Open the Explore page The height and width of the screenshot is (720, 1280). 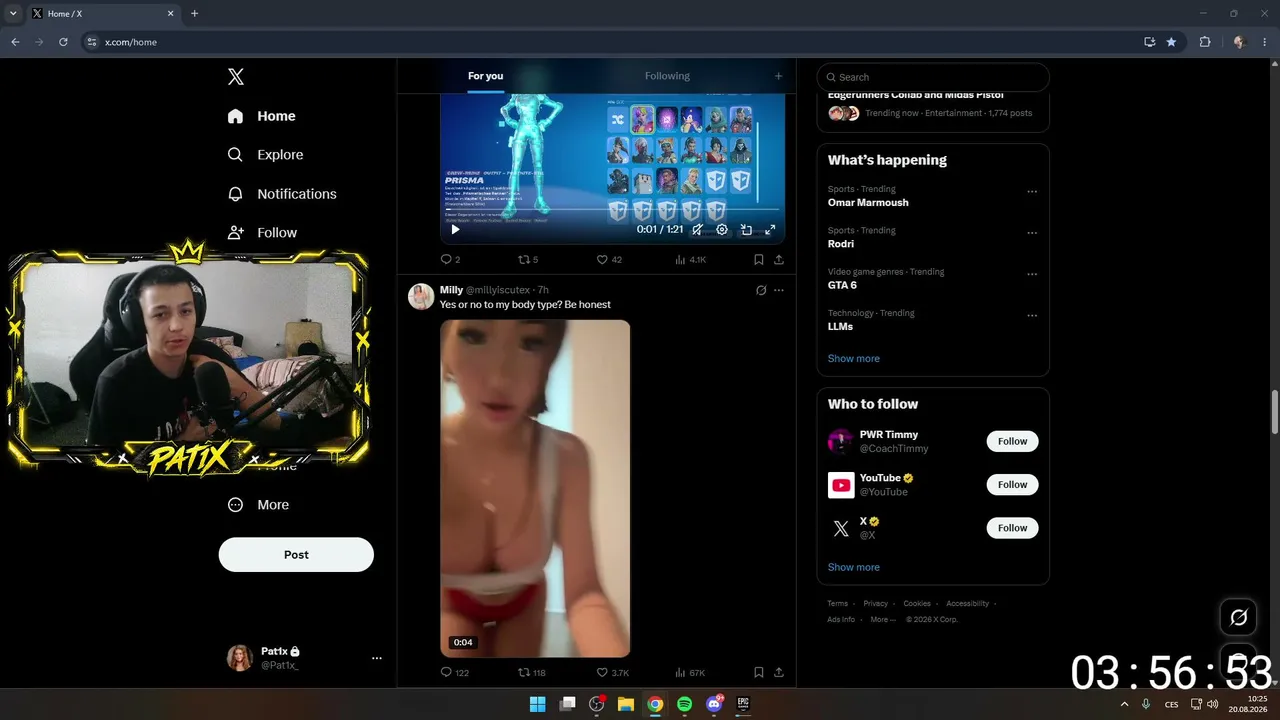(265, 155)
